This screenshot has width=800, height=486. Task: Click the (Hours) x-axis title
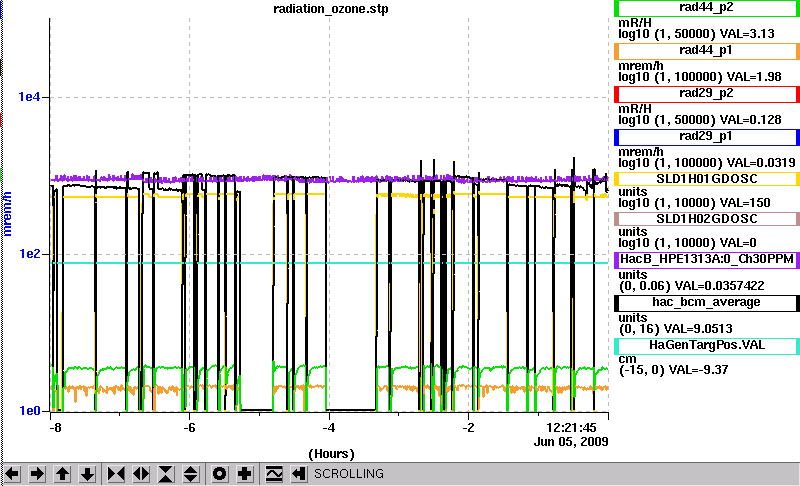(x=331, y=454)
